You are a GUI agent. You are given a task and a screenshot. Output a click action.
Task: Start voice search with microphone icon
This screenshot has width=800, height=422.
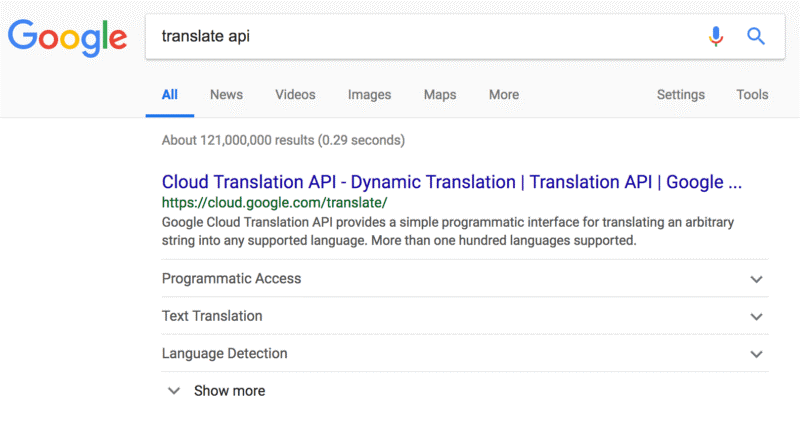pos(716,36)
